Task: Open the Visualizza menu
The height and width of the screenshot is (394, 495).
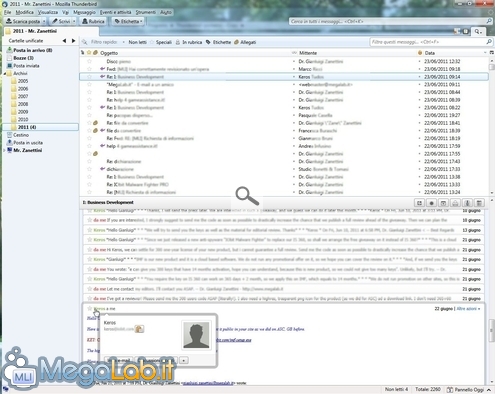Action: click(x=48, y=12)
